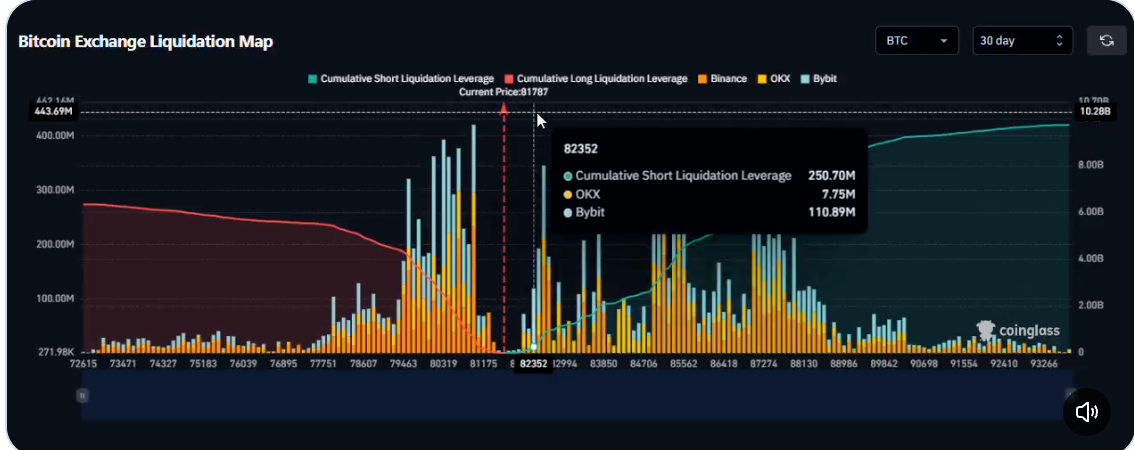The height and width of the screenshot is (450, 1134).
Task: Click the 77751 x-axis price label
Action: pos(323,364)
